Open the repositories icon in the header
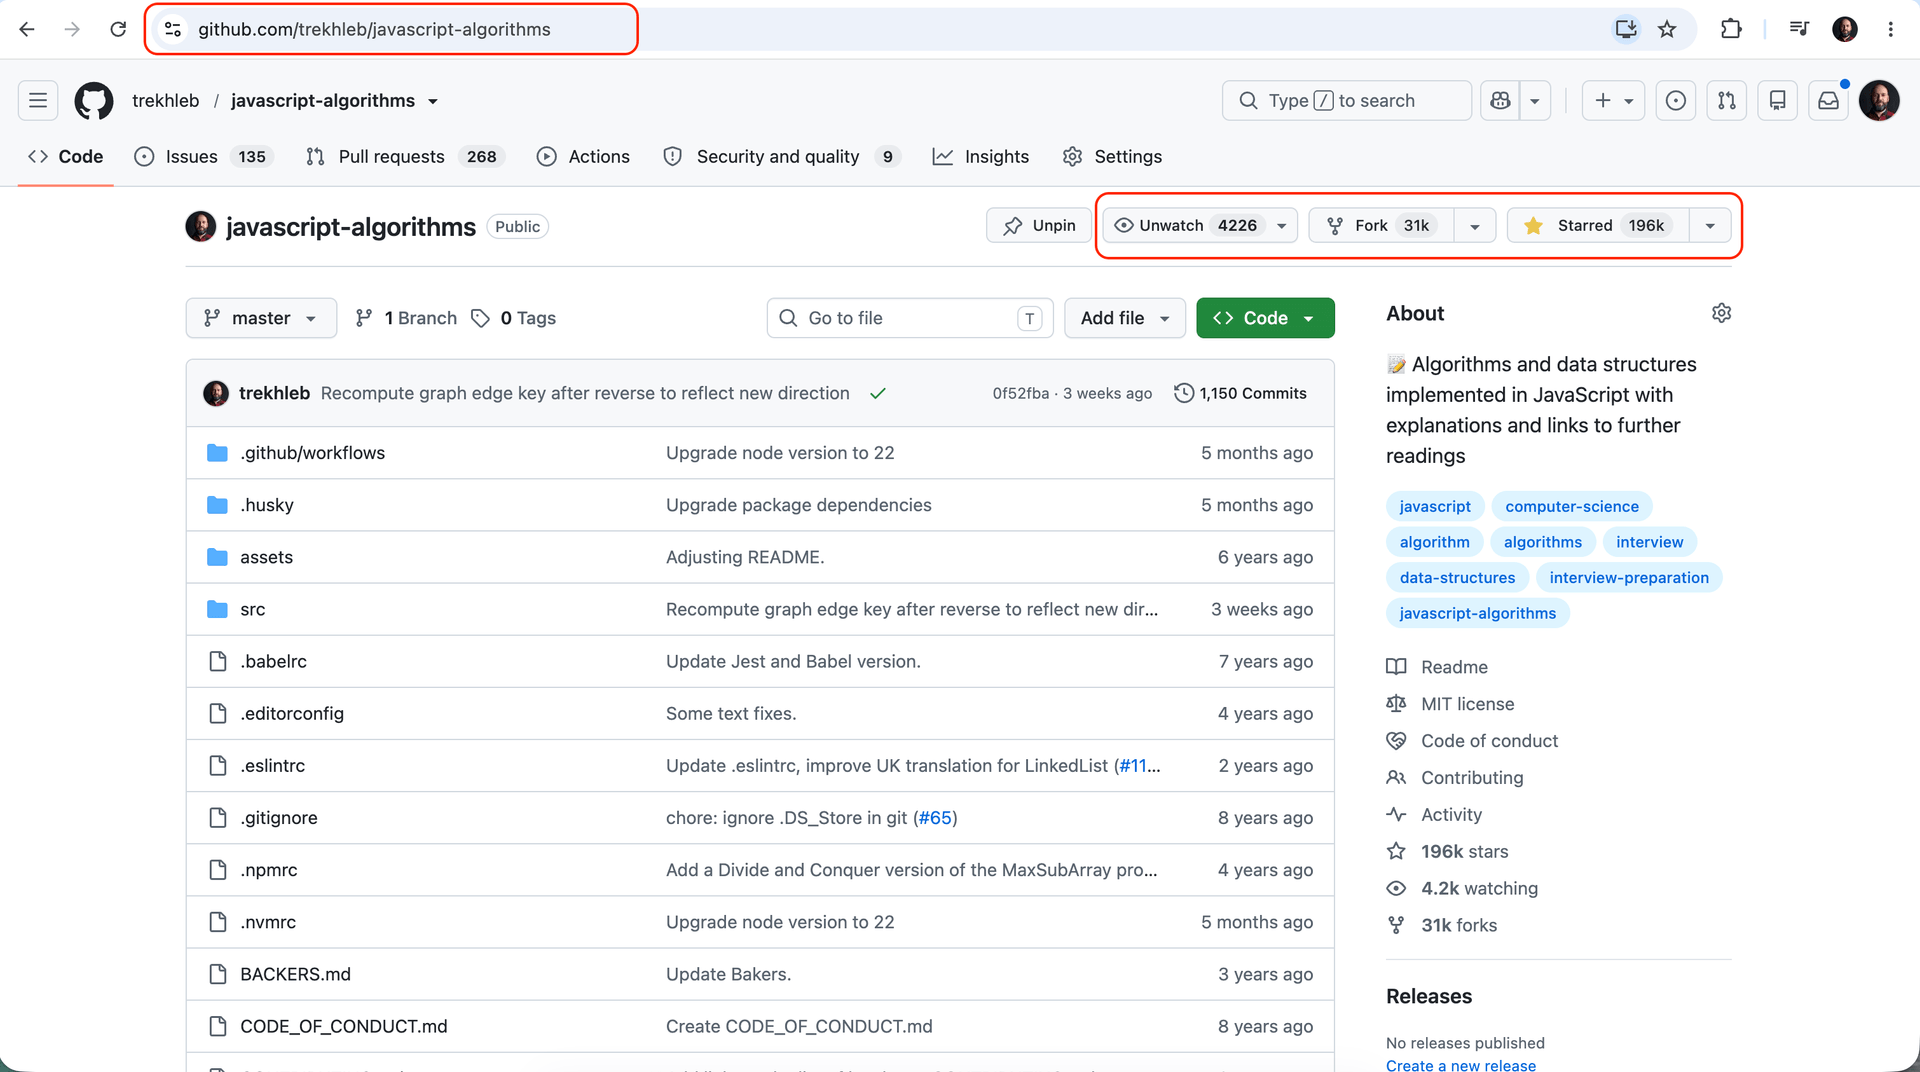The height and width of the screenshot is (1072, 1920). tap(1778, 100)
